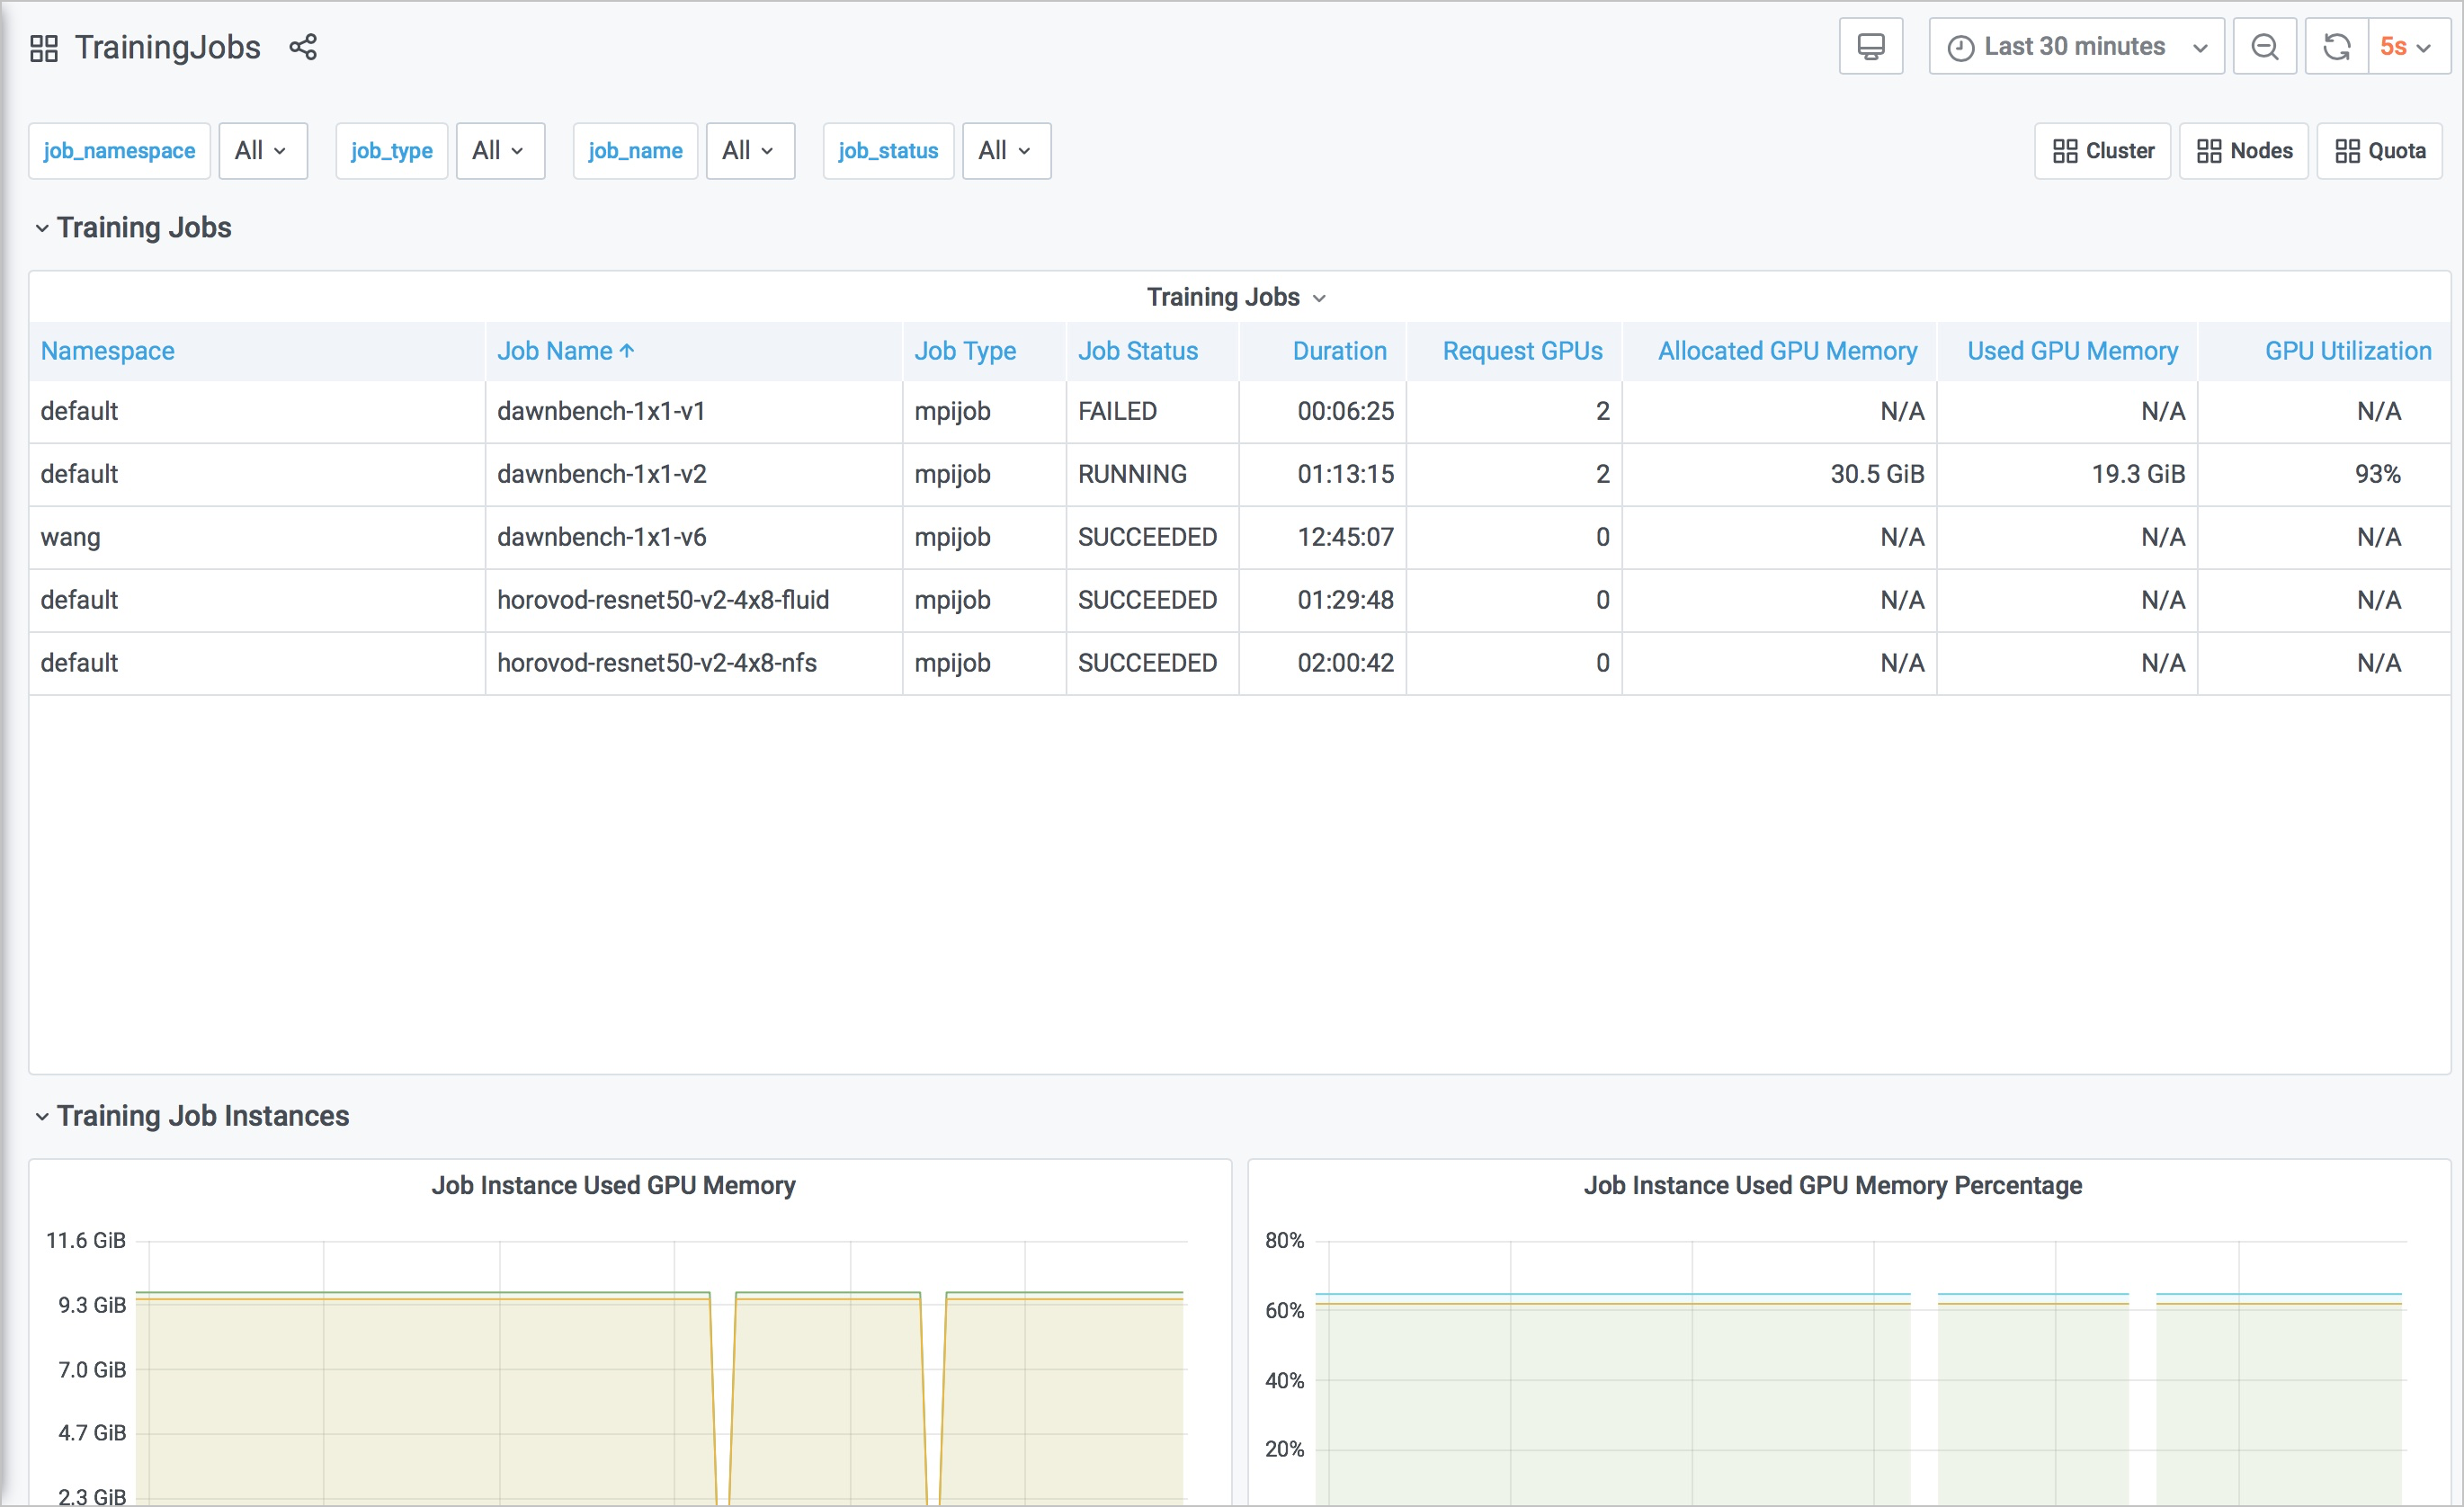Open the Nodes dashboard link
The image size is (2464, 1507).
[2243, 151]
